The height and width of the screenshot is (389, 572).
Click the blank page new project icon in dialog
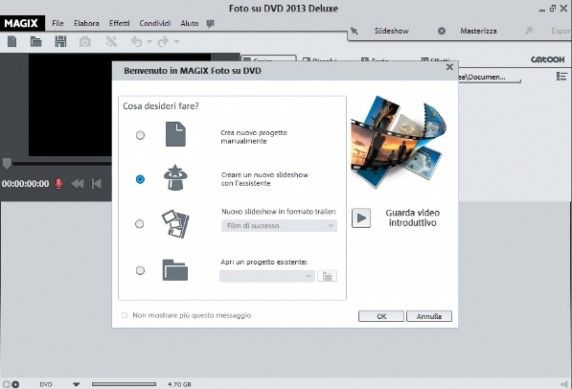[x=175, y=134]
